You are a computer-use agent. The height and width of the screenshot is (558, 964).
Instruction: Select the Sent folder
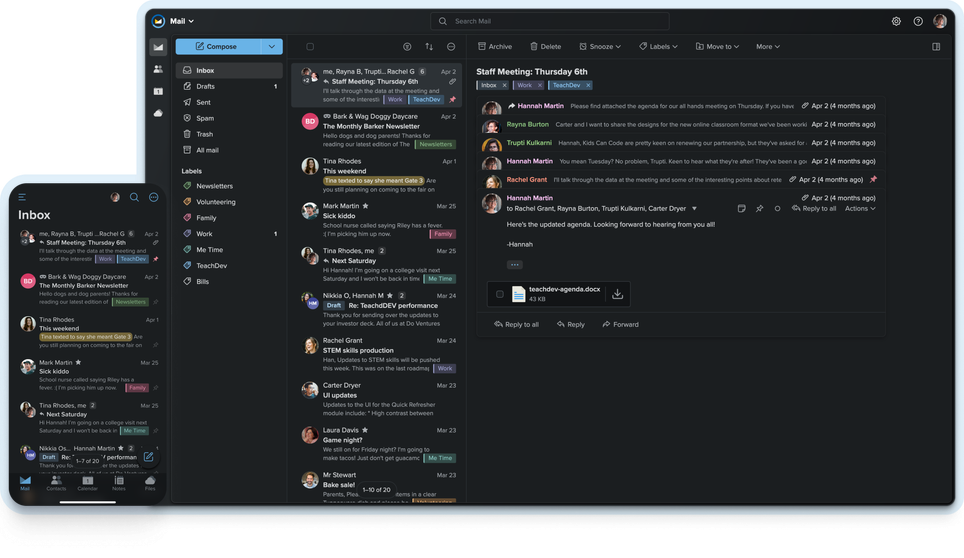click(x=229, y=103)
